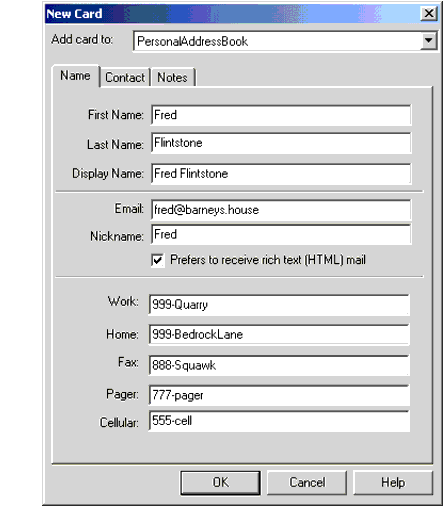Click the OK button
The image size is (444, 506).
coord(220,482)
